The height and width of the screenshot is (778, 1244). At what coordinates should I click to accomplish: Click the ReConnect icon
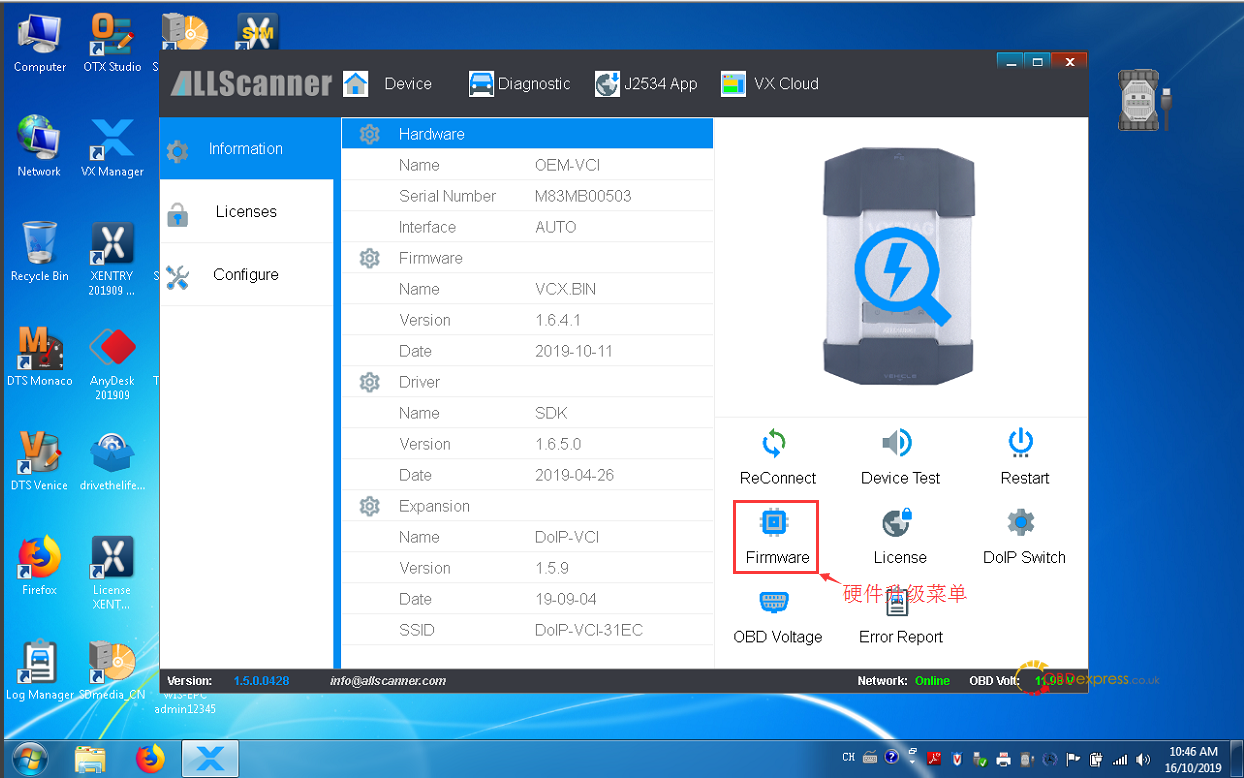(x=776, y=444)
